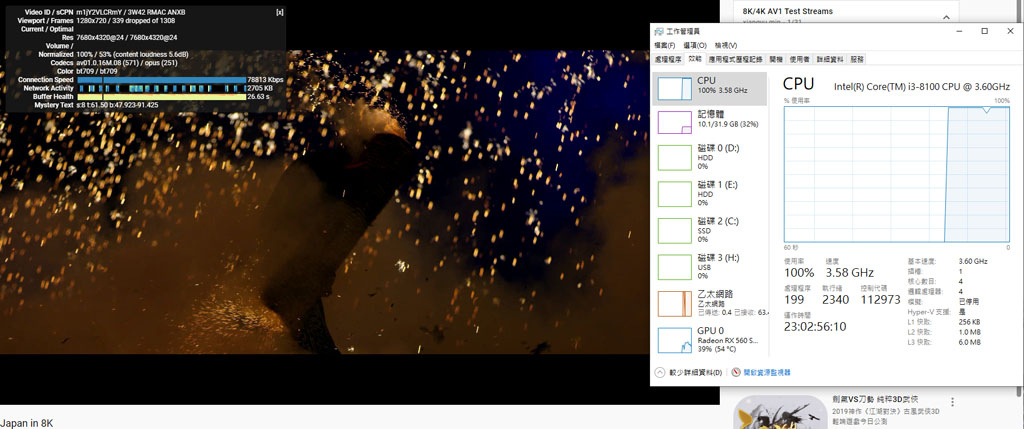
Task: Minimize the Task Manager window
Action: click(x=959, y=31)
